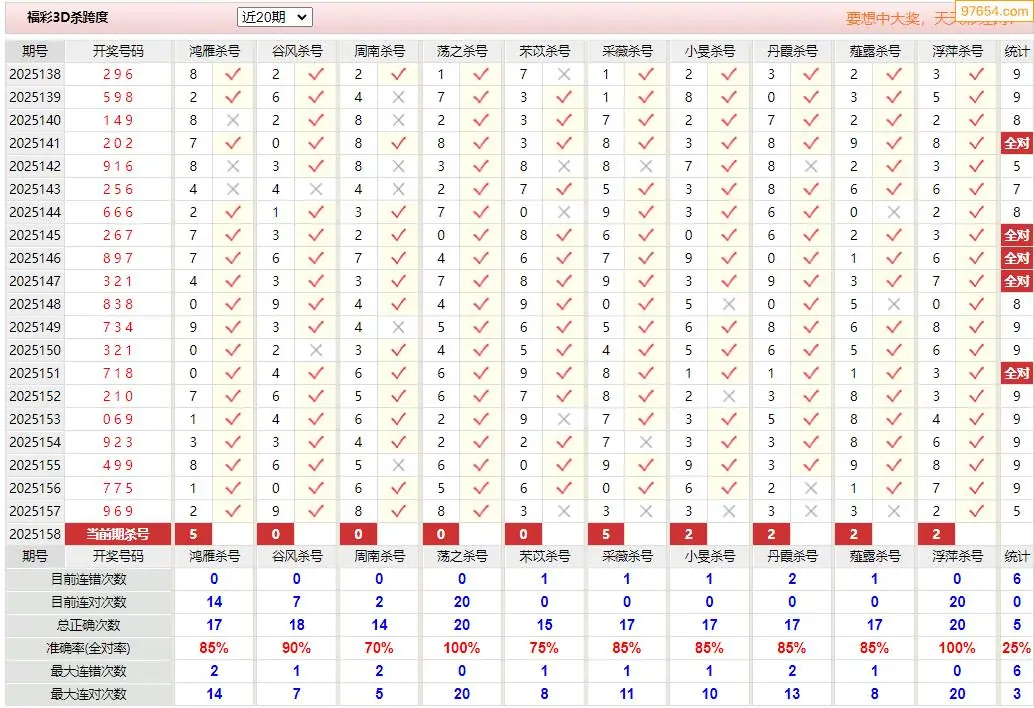Click the gray X mark for 周南 in row 2025139

[398, 98]
